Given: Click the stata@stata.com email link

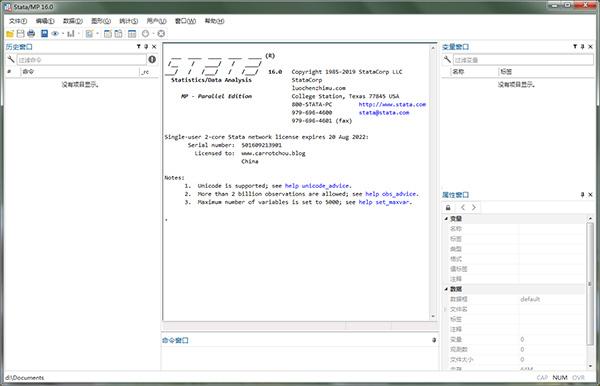Looking at the screenshot, I should [384, 112].
